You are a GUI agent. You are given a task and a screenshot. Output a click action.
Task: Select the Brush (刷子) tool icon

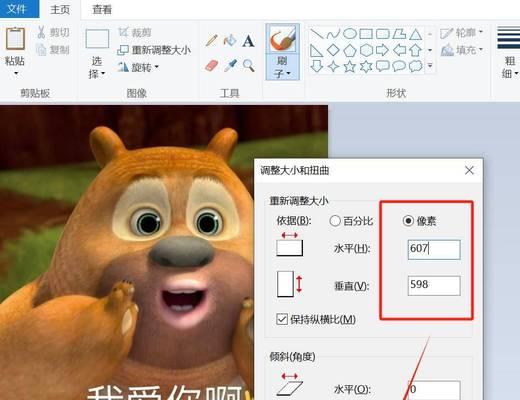pyautogui.click(x=283, y=38)
